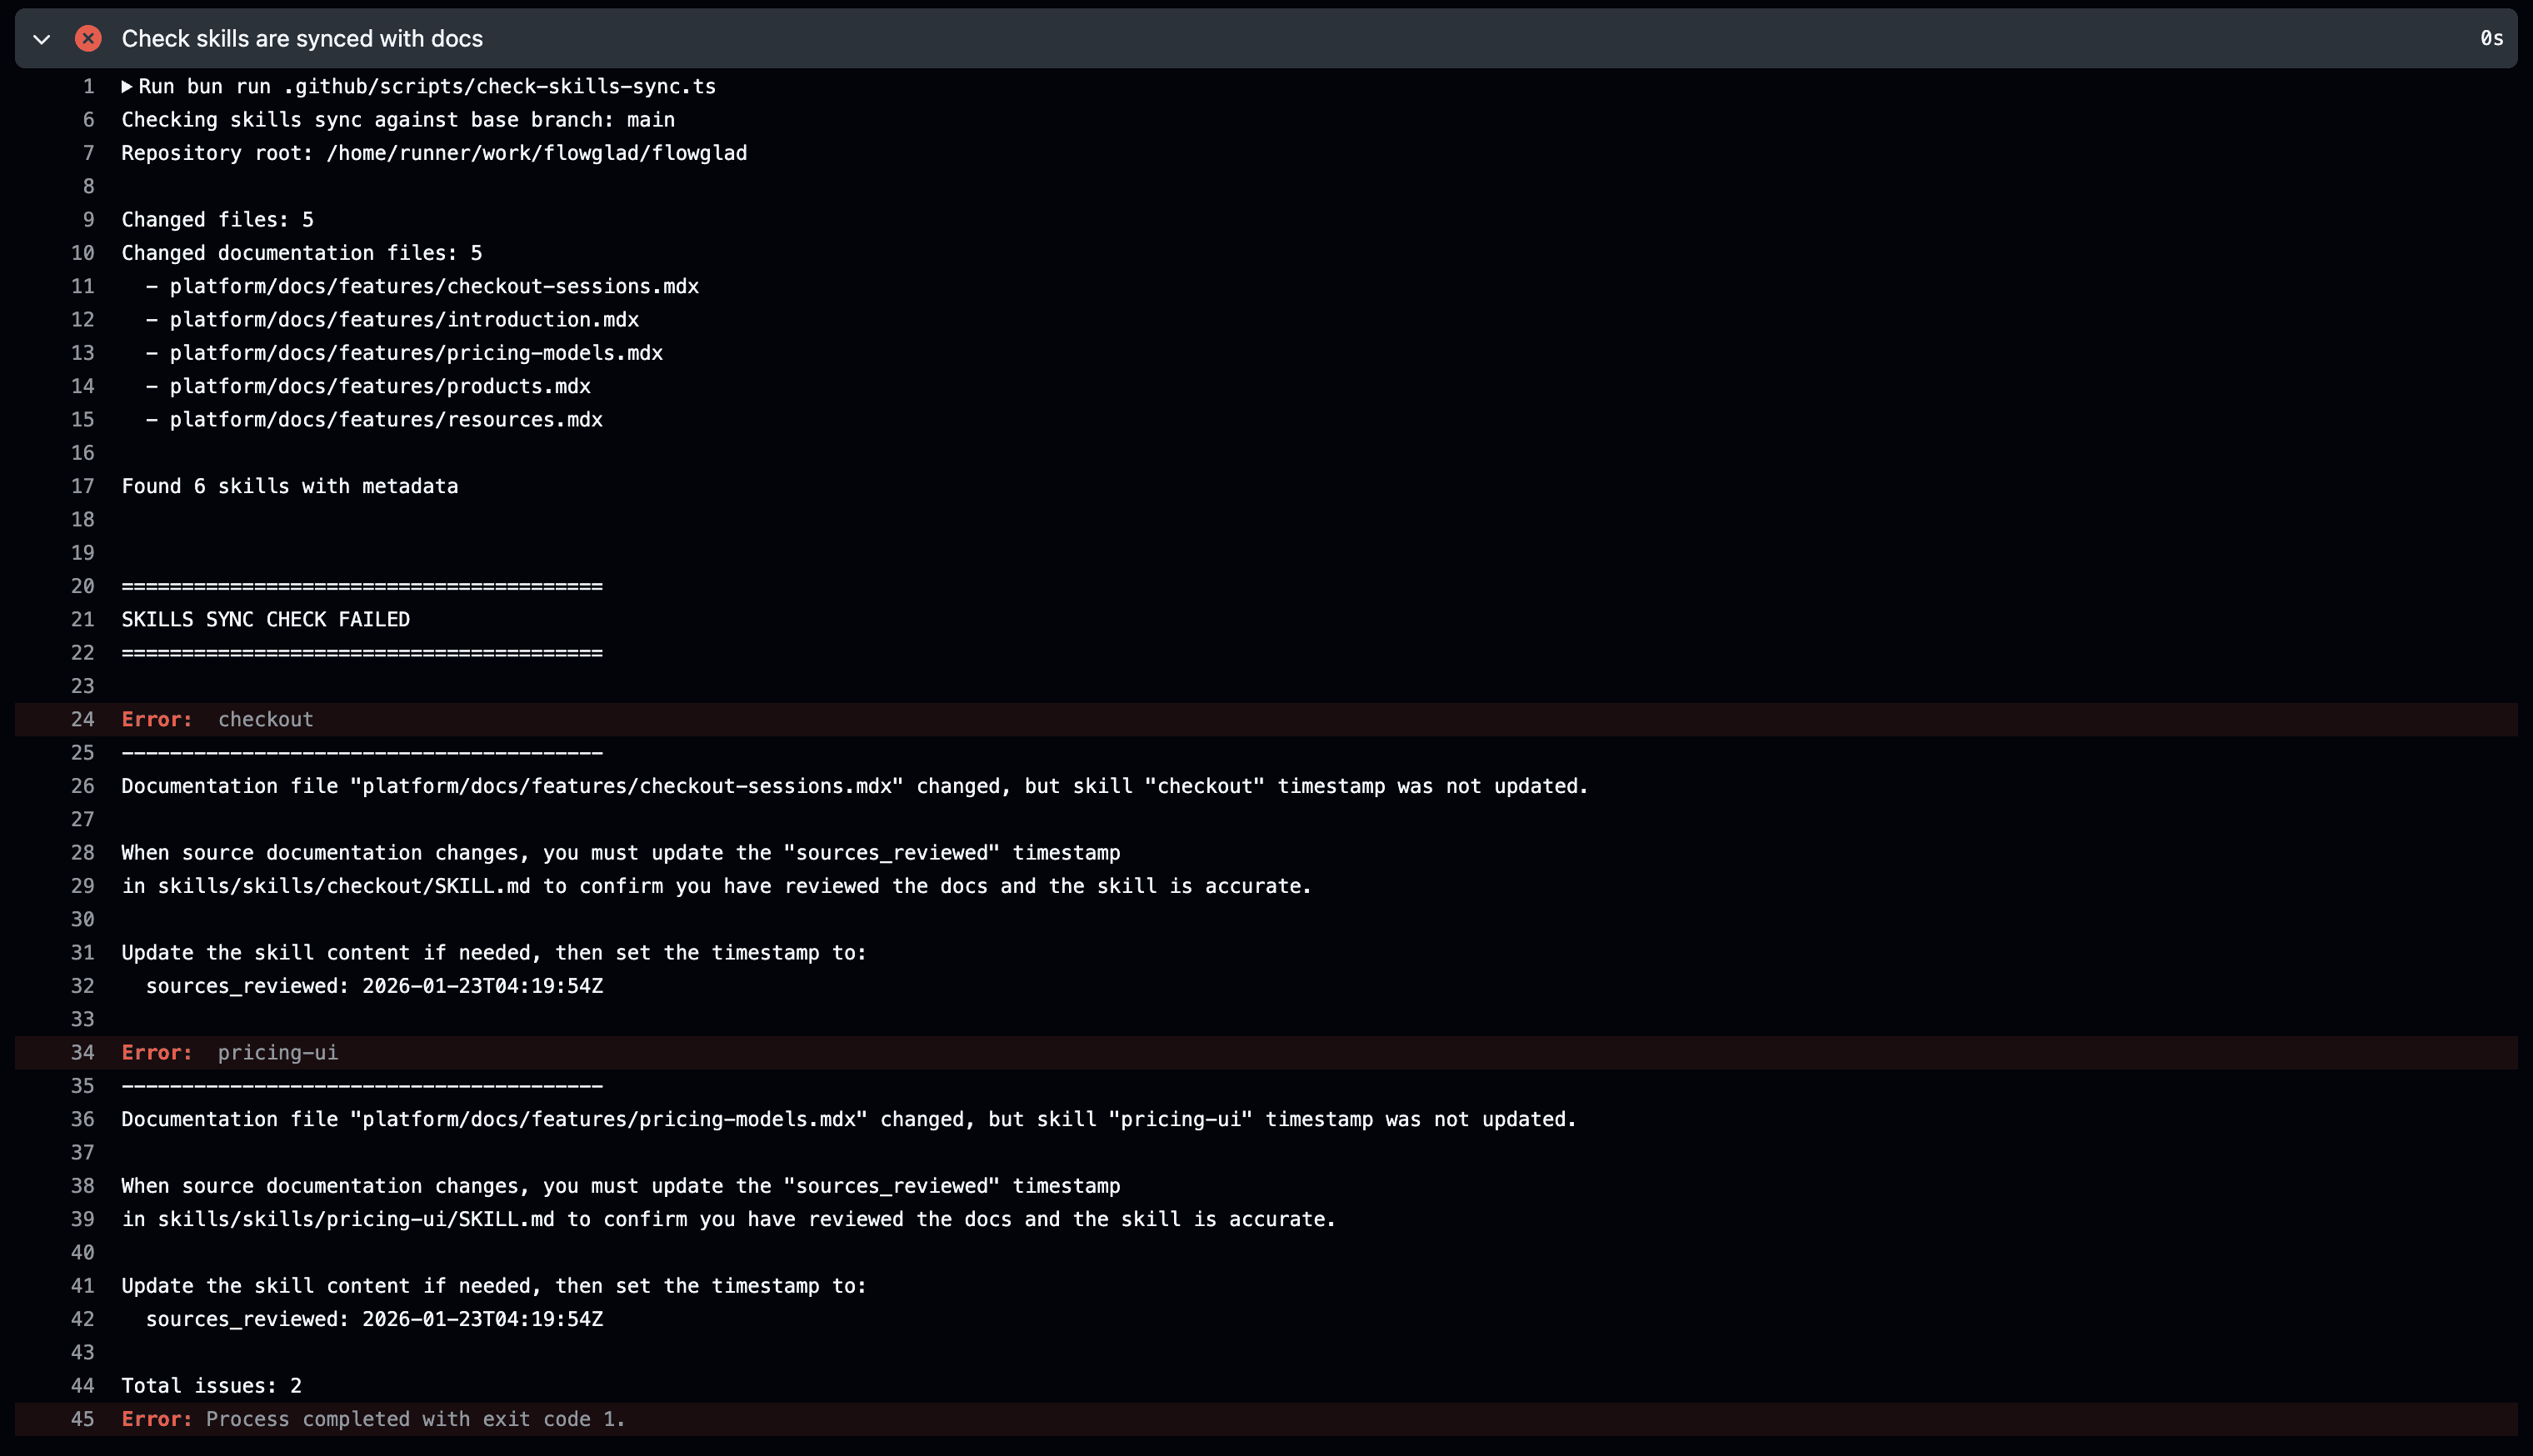
Task: Expand the Run bun run command triangle
Action: (x=127, y=87)
